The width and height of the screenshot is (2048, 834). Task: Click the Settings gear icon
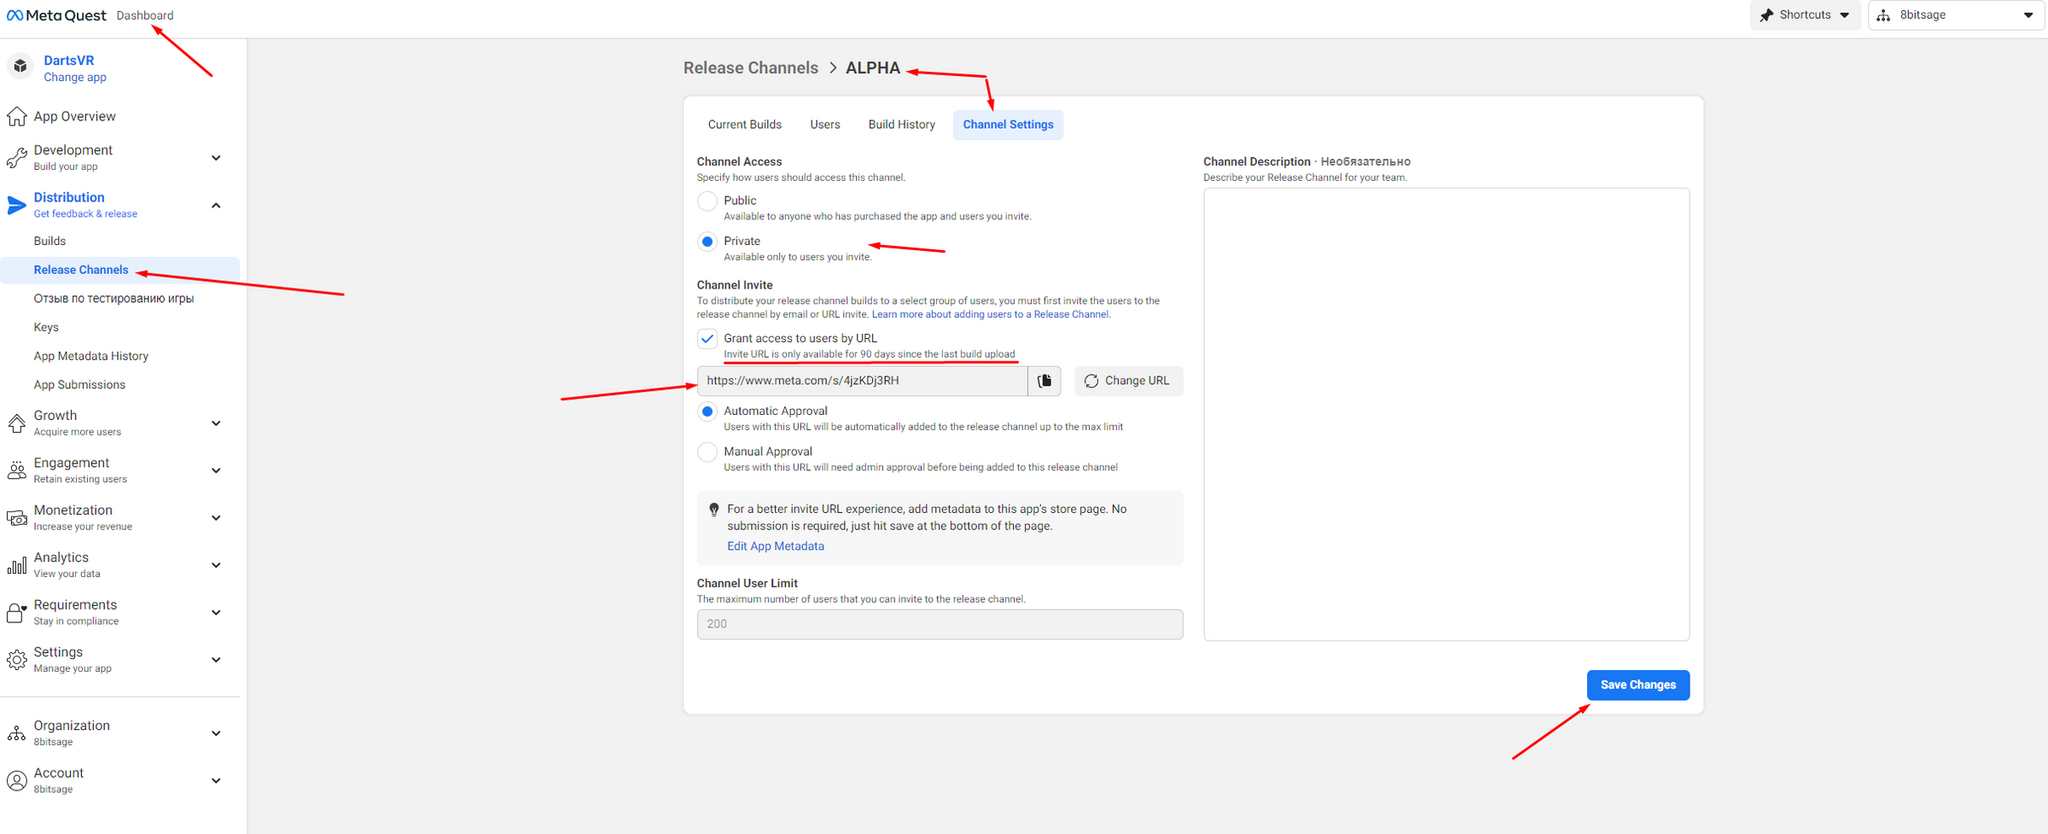[17, 660]
